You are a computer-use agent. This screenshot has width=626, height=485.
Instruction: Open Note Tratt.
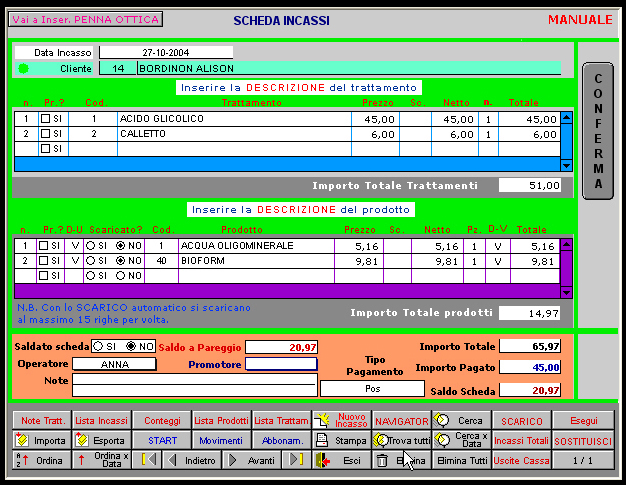pyautogui.click(x=42, y=420)
